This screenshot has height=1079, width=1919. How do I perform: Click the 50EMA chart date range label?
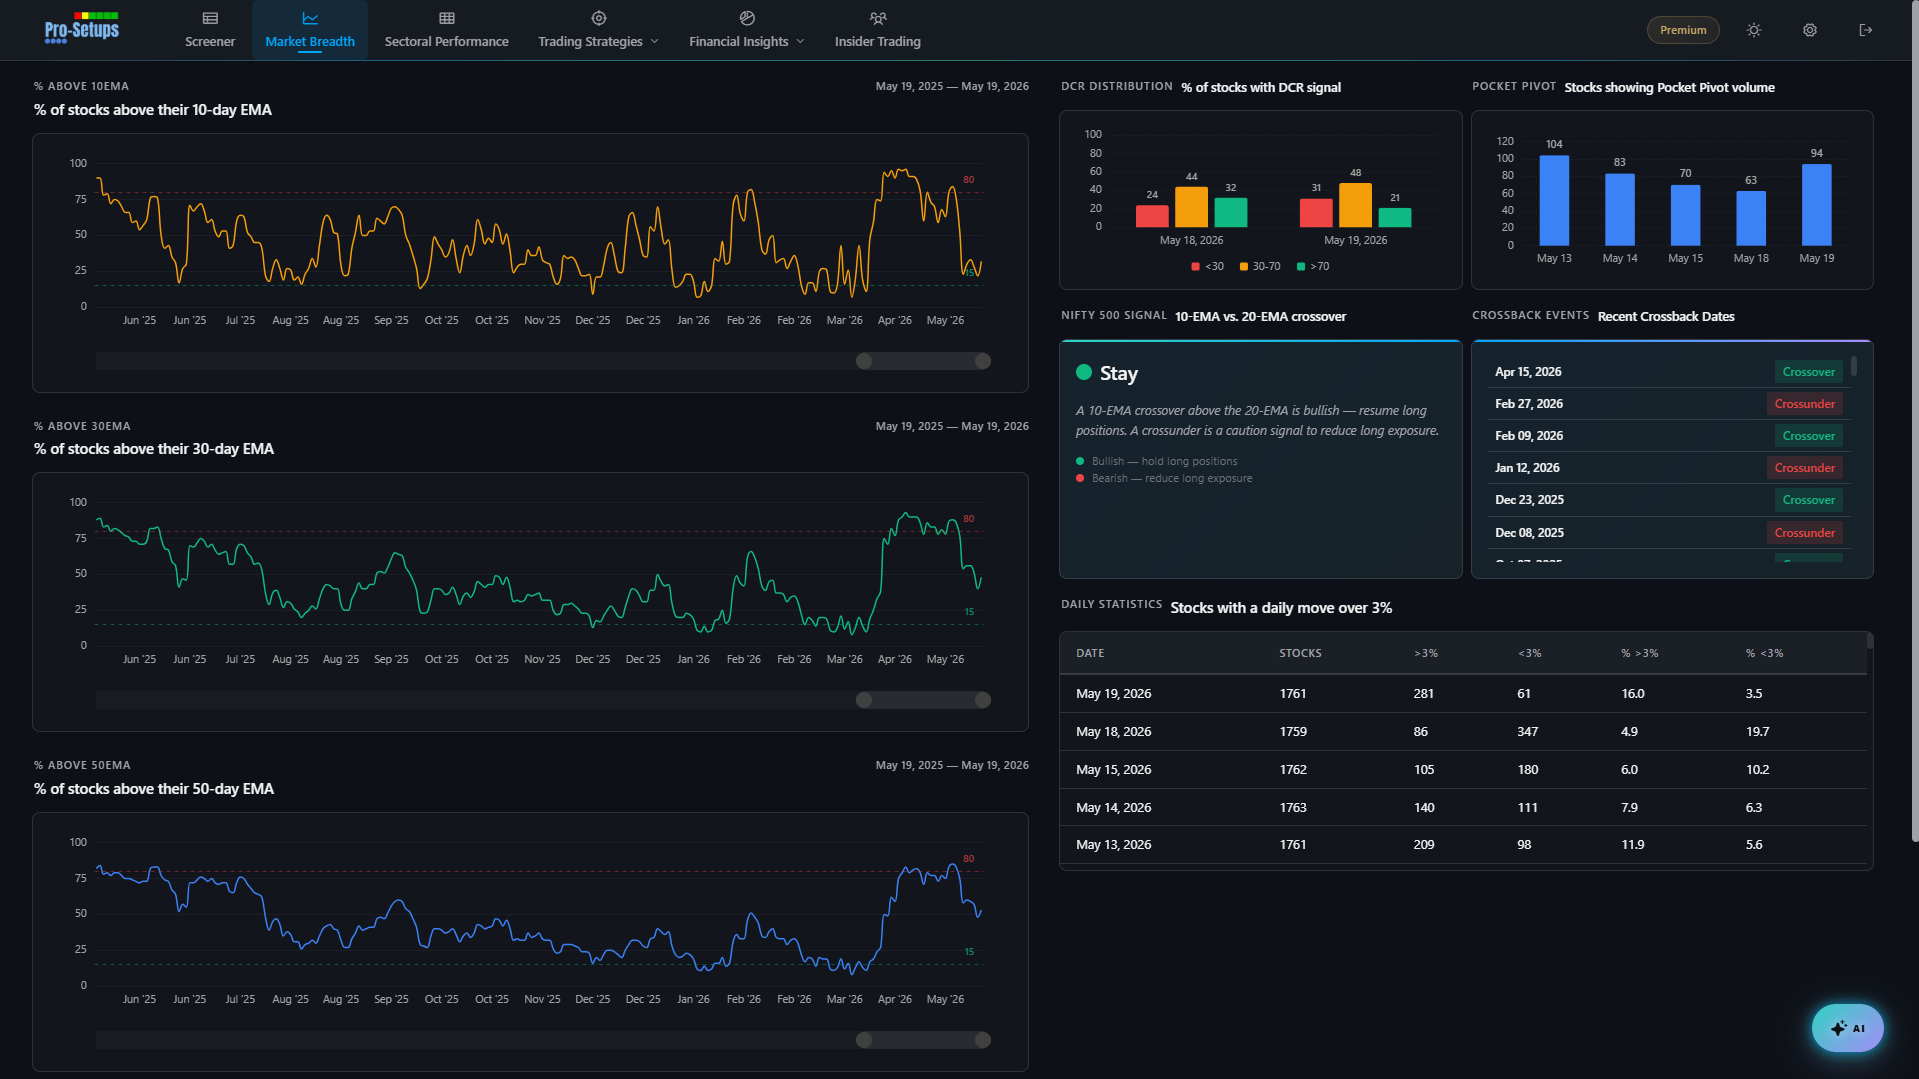tap(952, 766)
